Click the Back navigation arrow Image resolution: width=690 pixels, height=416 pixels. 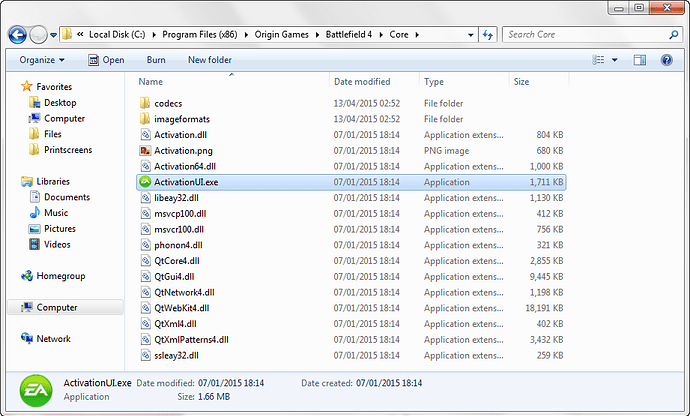[18, 35]
